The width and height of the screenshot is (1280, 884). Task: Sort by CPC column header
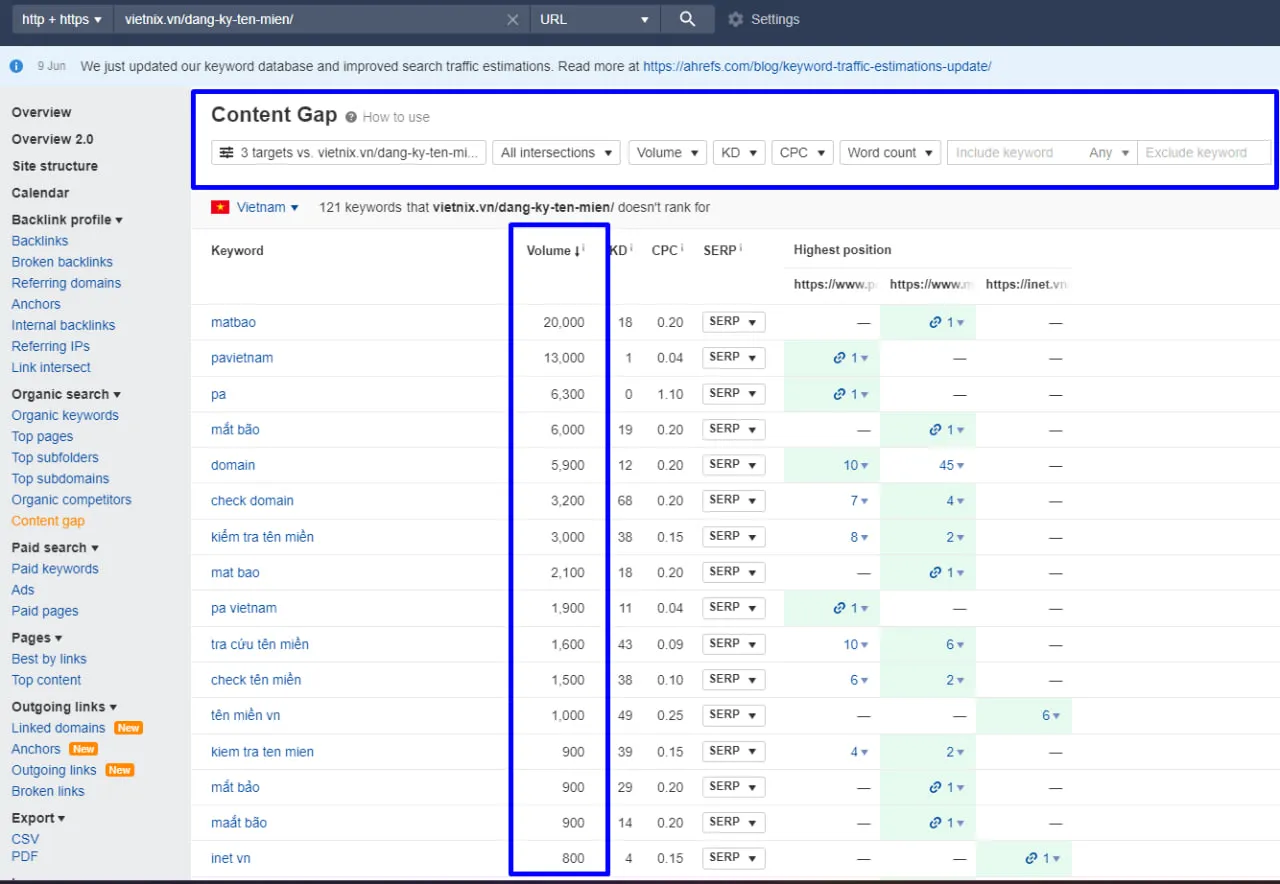pos(665,250)
